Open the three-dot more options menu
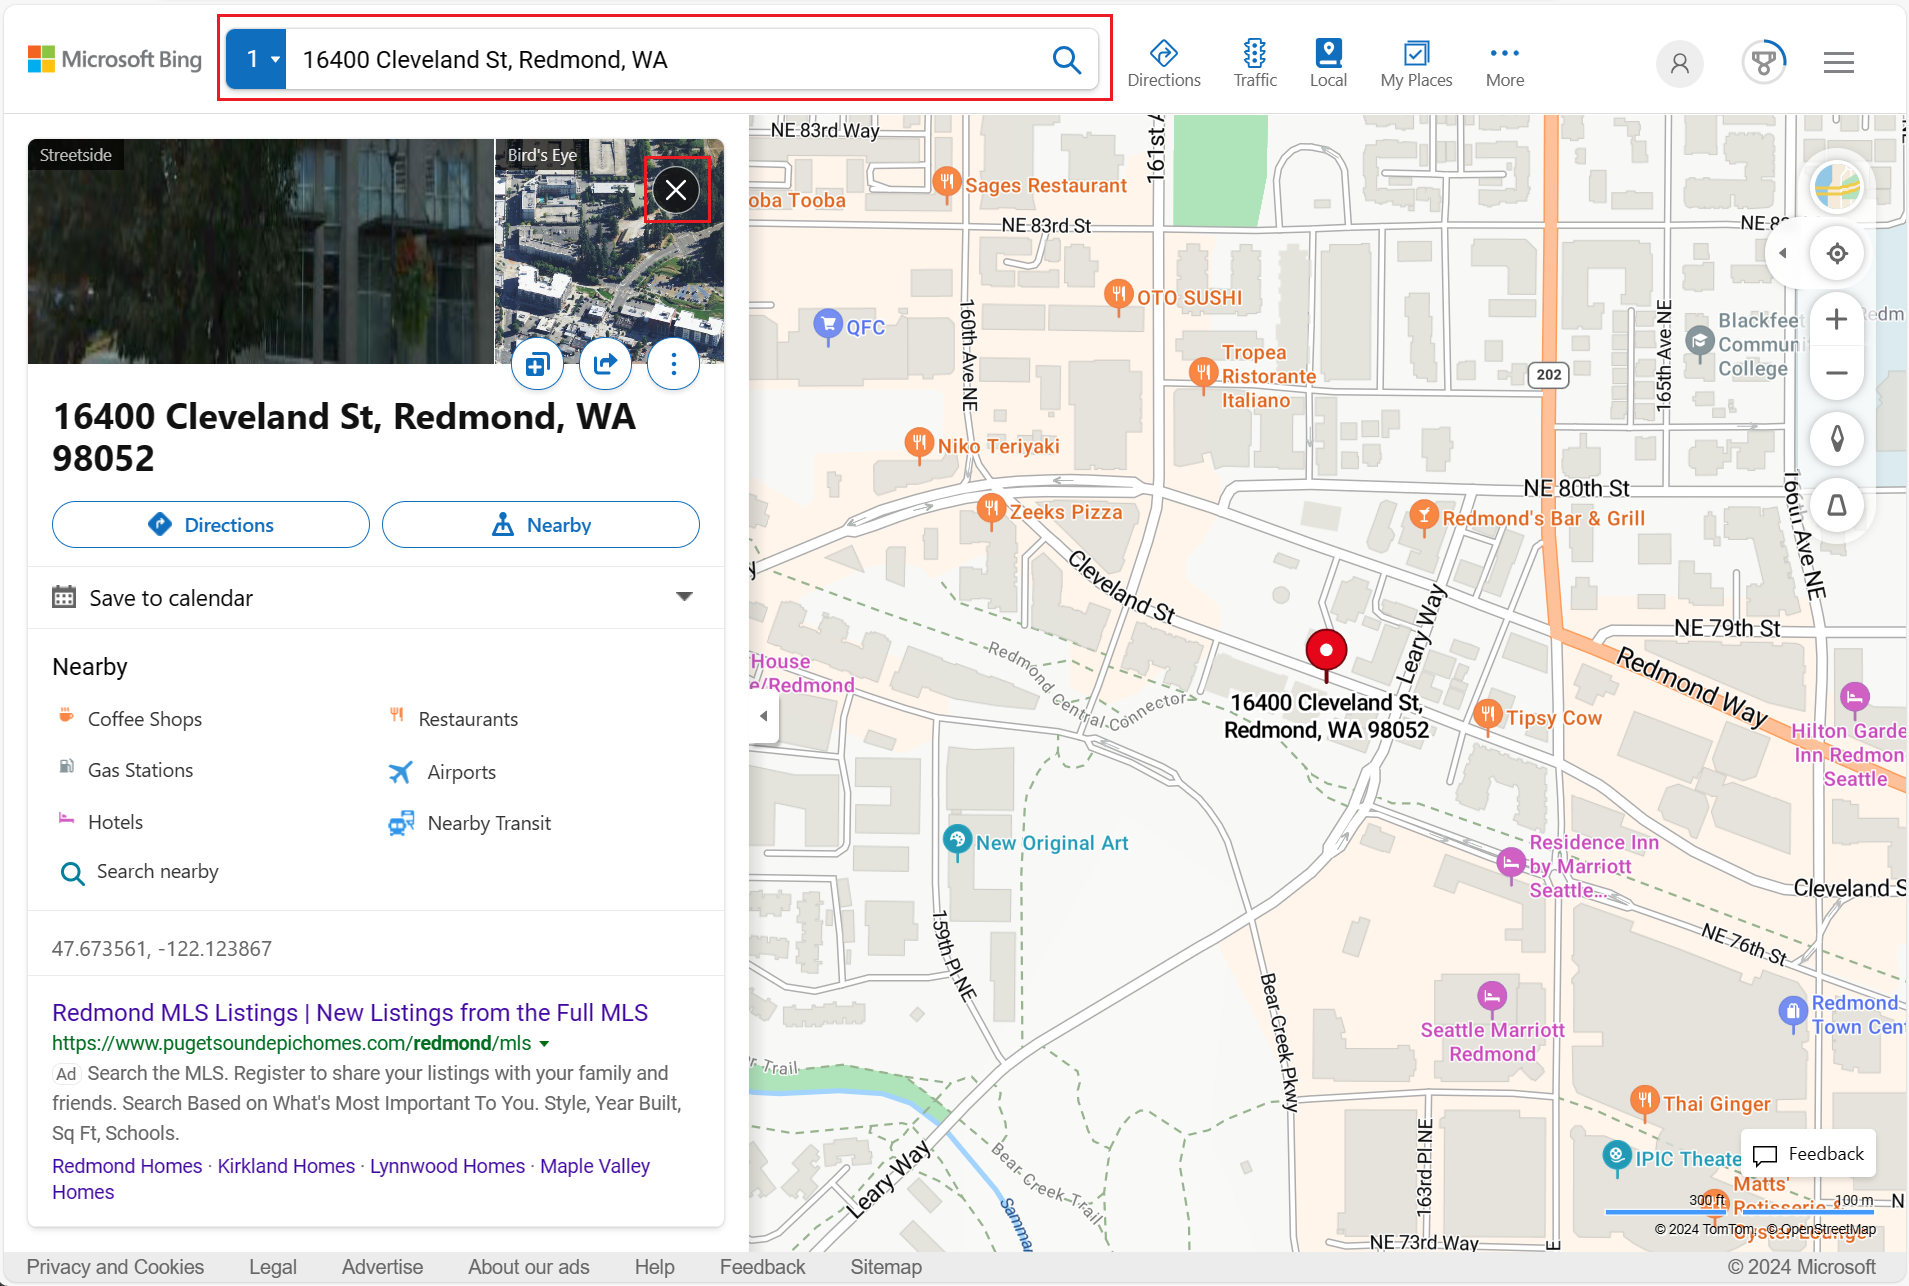1909x1286 pixels. 674,364
